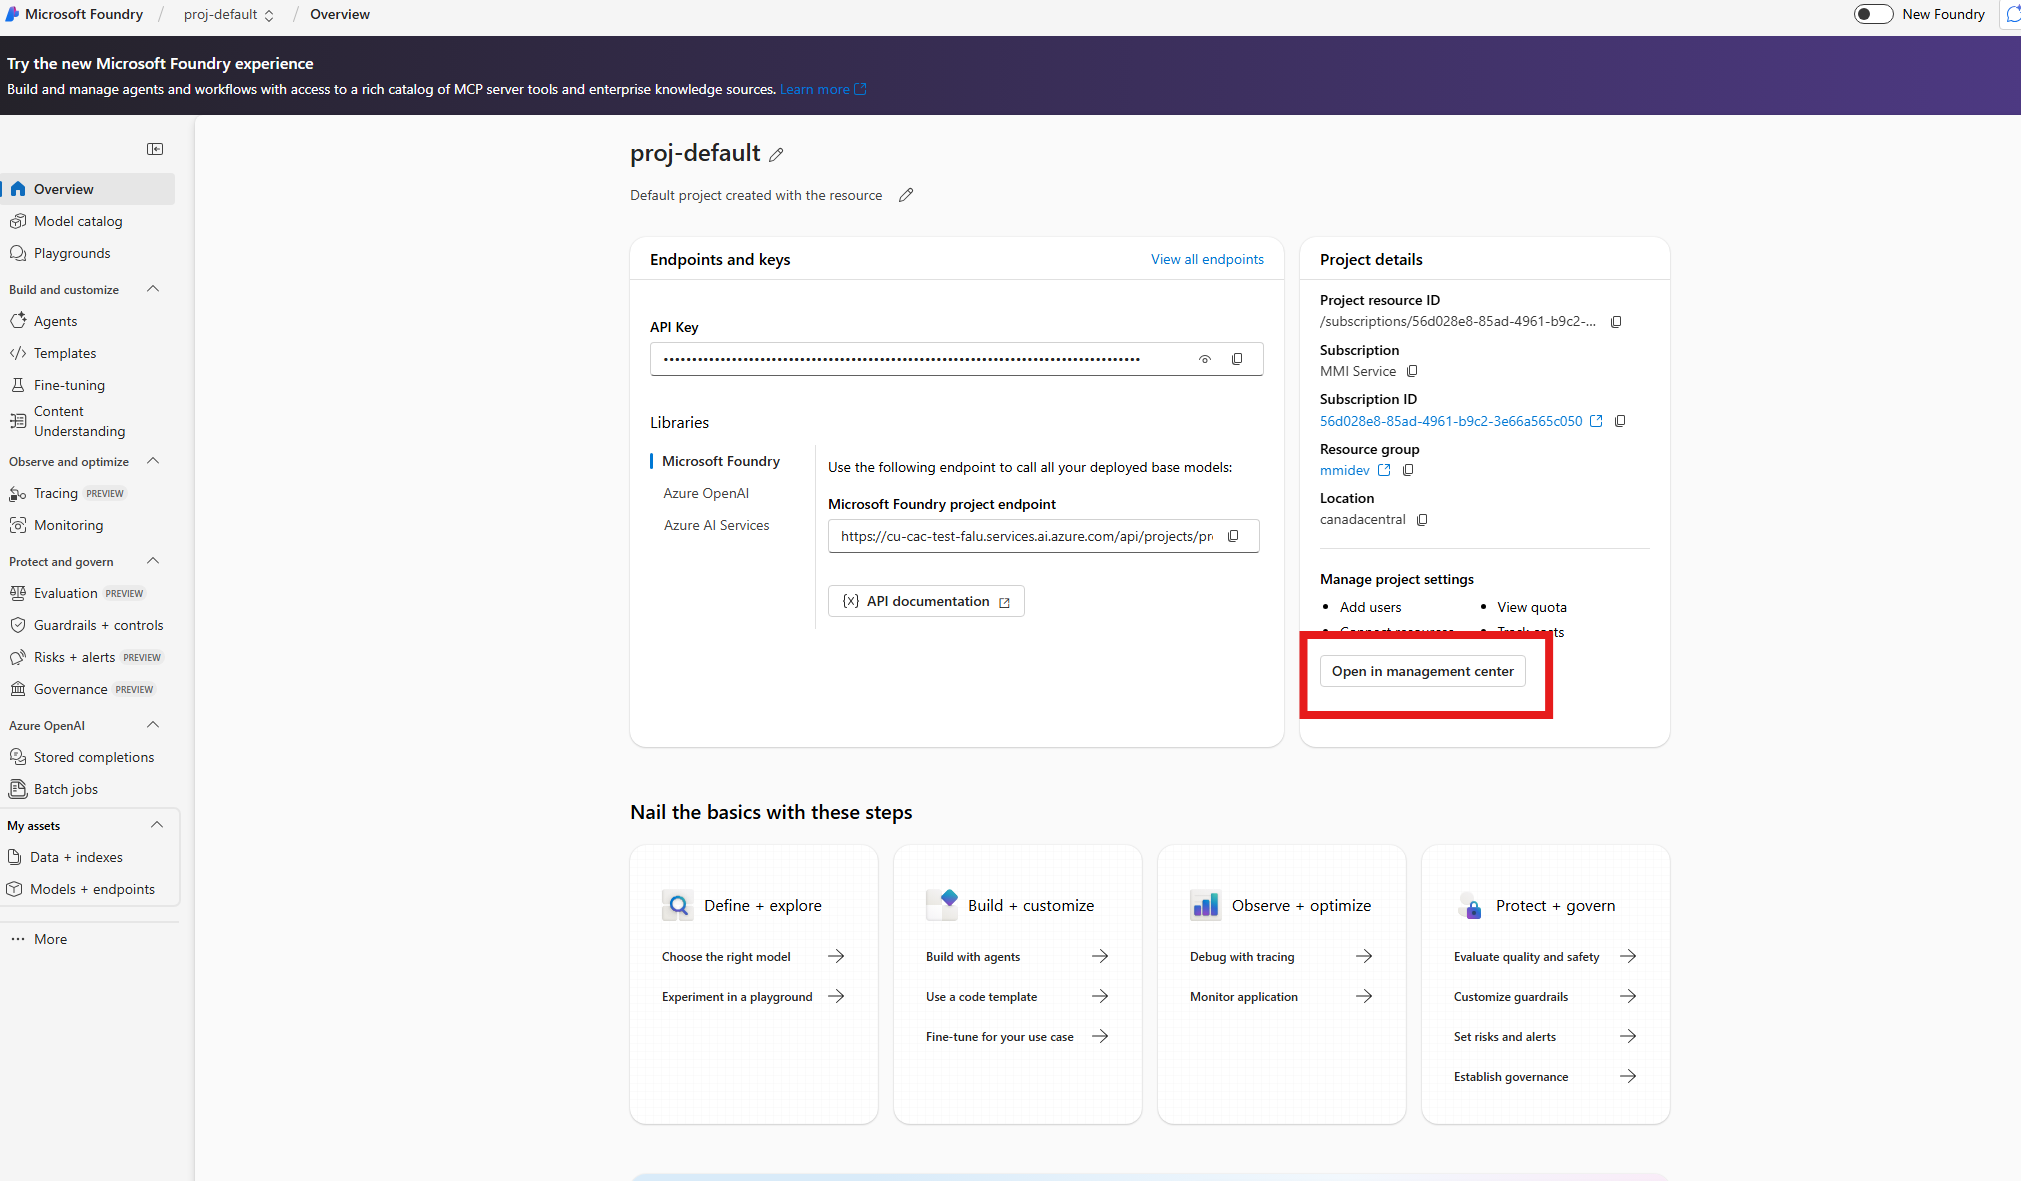Arrow next to Customize guardrails
Image resolution: width=2021 pixels, height=1181 pixels.
tap(1628, 996)
